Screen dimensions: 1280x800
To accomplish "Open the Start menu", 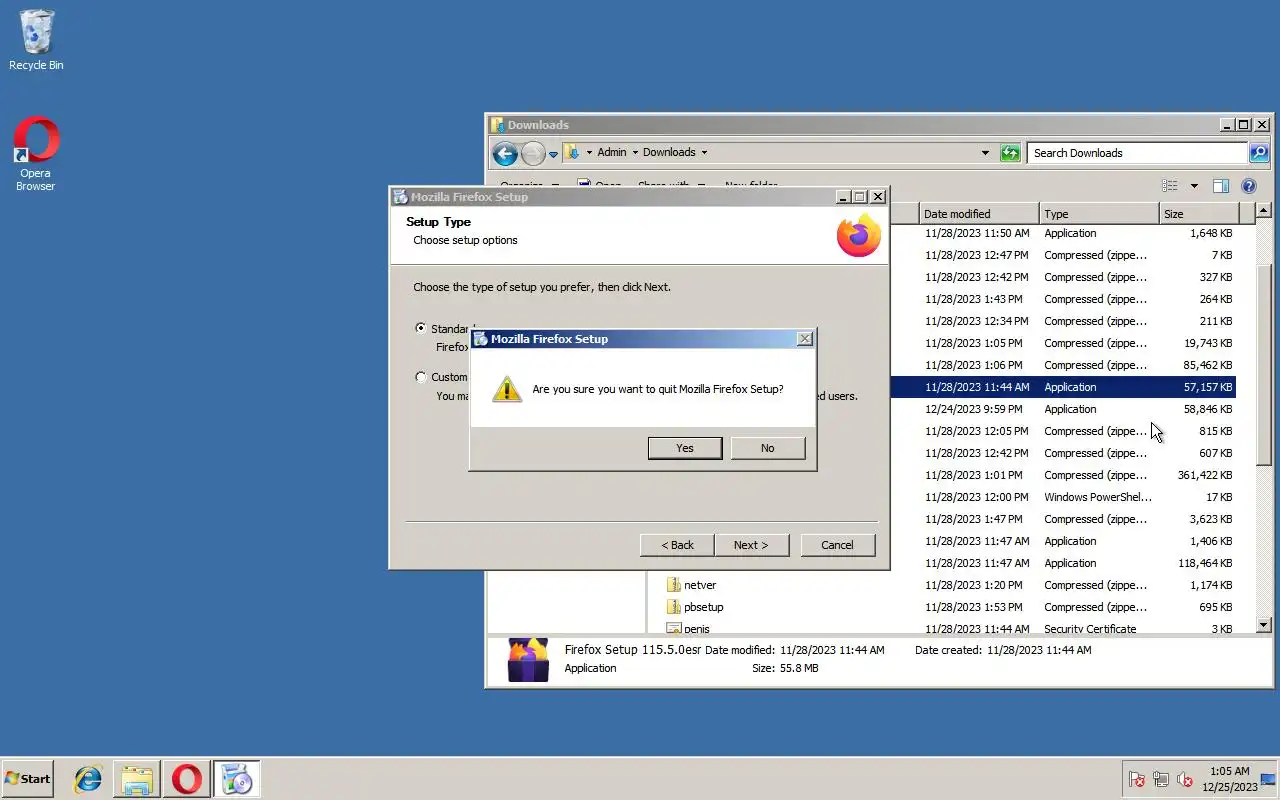I will (x=28, y=778).
